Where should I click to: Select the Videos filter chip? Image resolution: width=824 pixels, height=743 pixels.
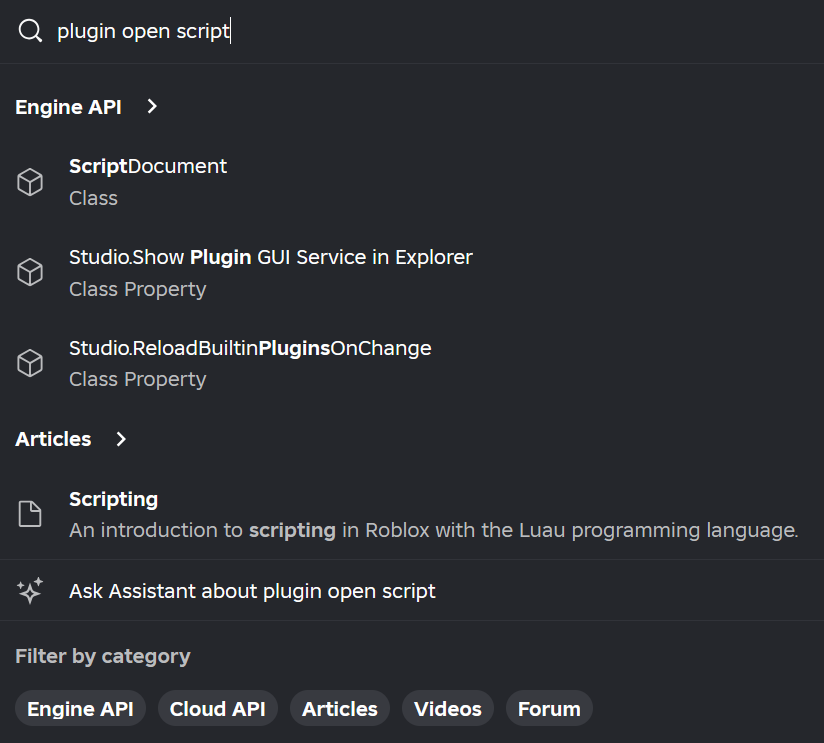448,708
